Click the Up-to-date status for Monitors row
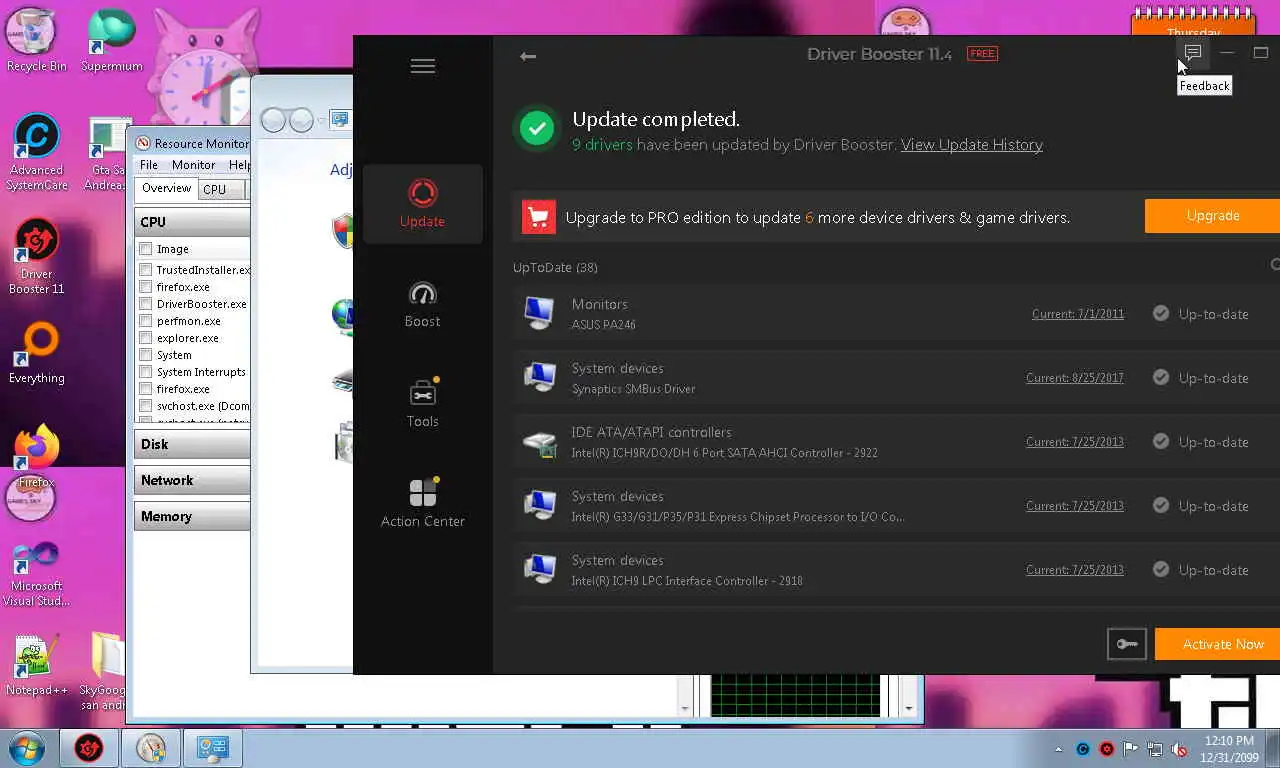Viewport: 1280px width, 768px height. 1200,314
